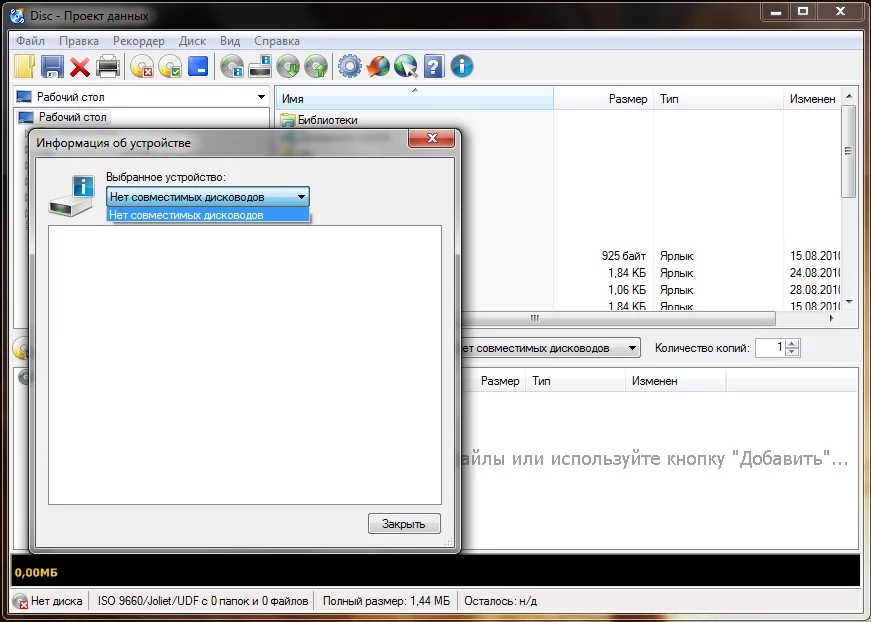Screen dimensions: 871x622
Task: Click the dialog's resize grip corner
Action: click(x=449, y=542)
